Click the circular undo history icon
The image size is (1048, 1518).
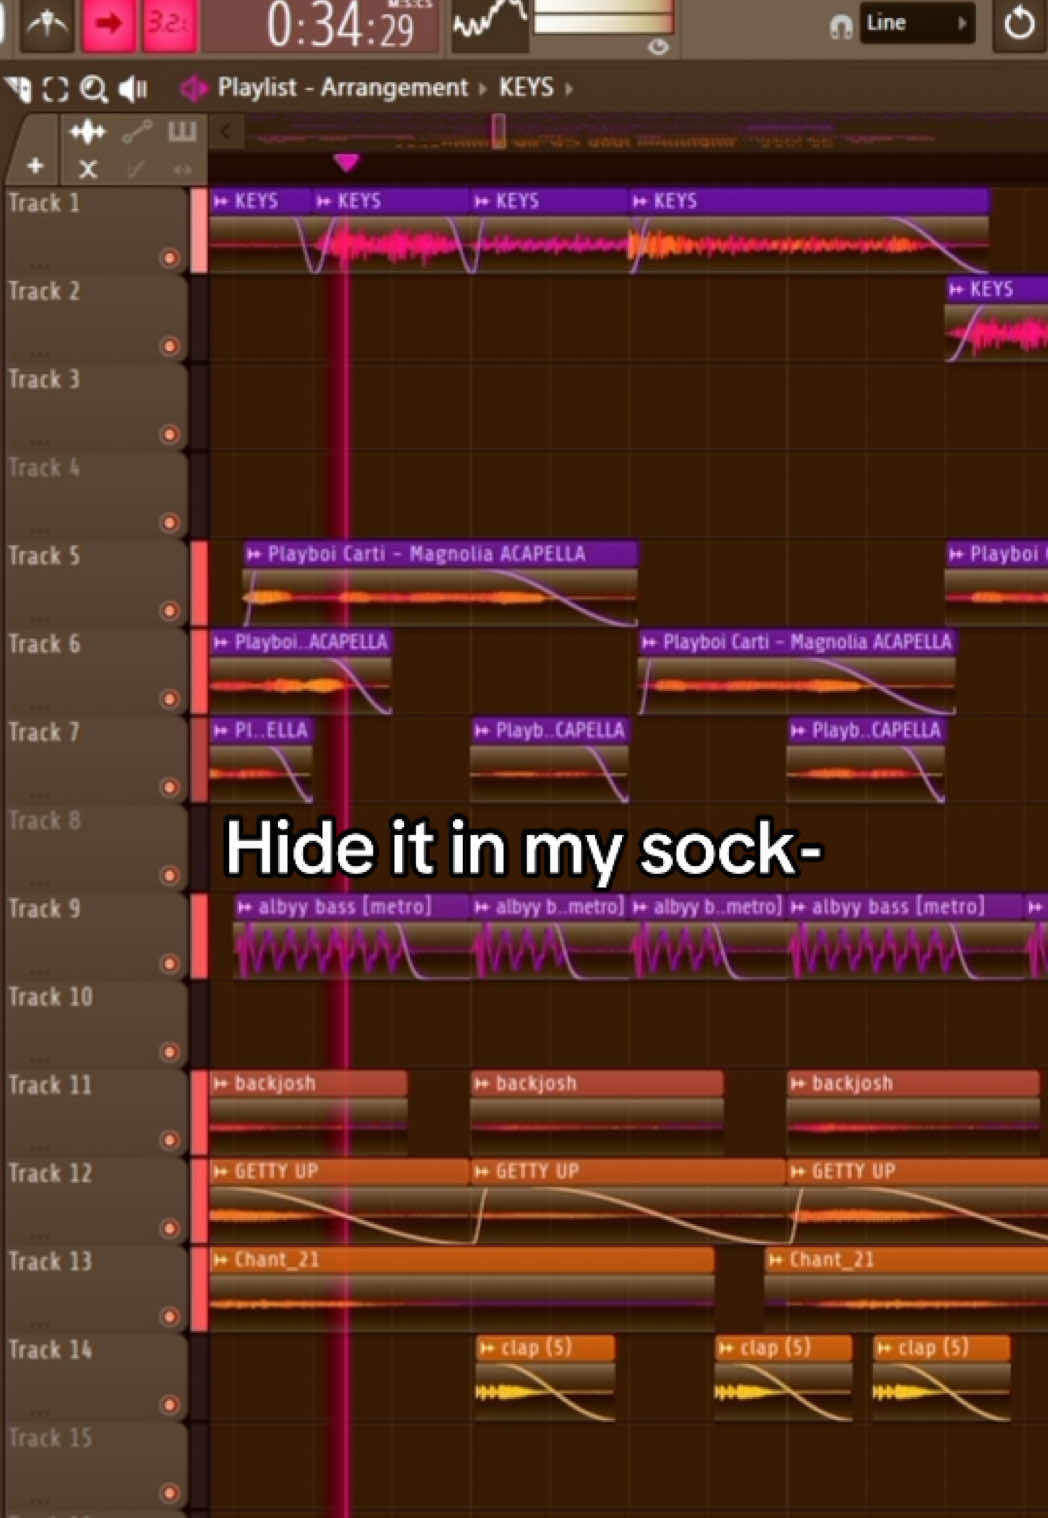[x=1019, y=23]
